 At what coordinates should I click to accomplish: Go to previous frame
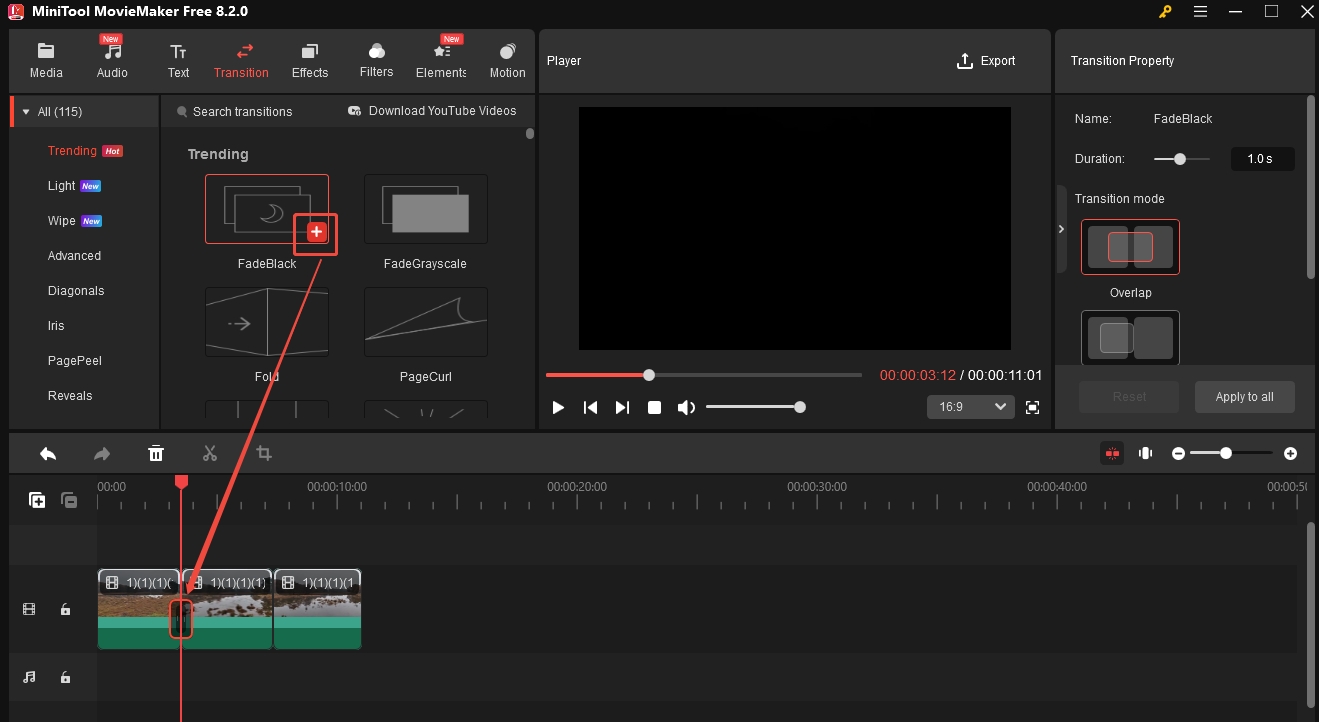[591, 407]
